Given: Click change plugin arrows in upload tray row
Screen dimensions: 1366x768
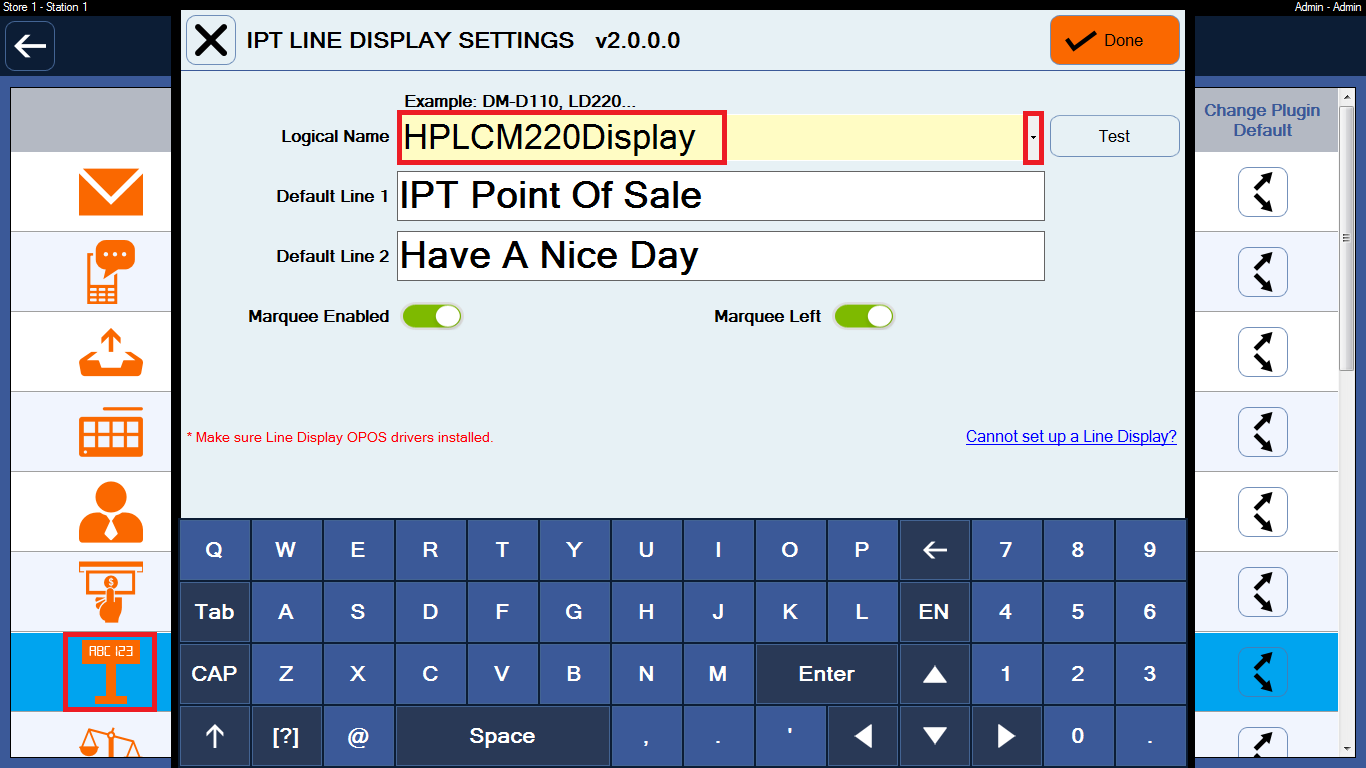Looking at the screenshot, I should point(1263,352).
